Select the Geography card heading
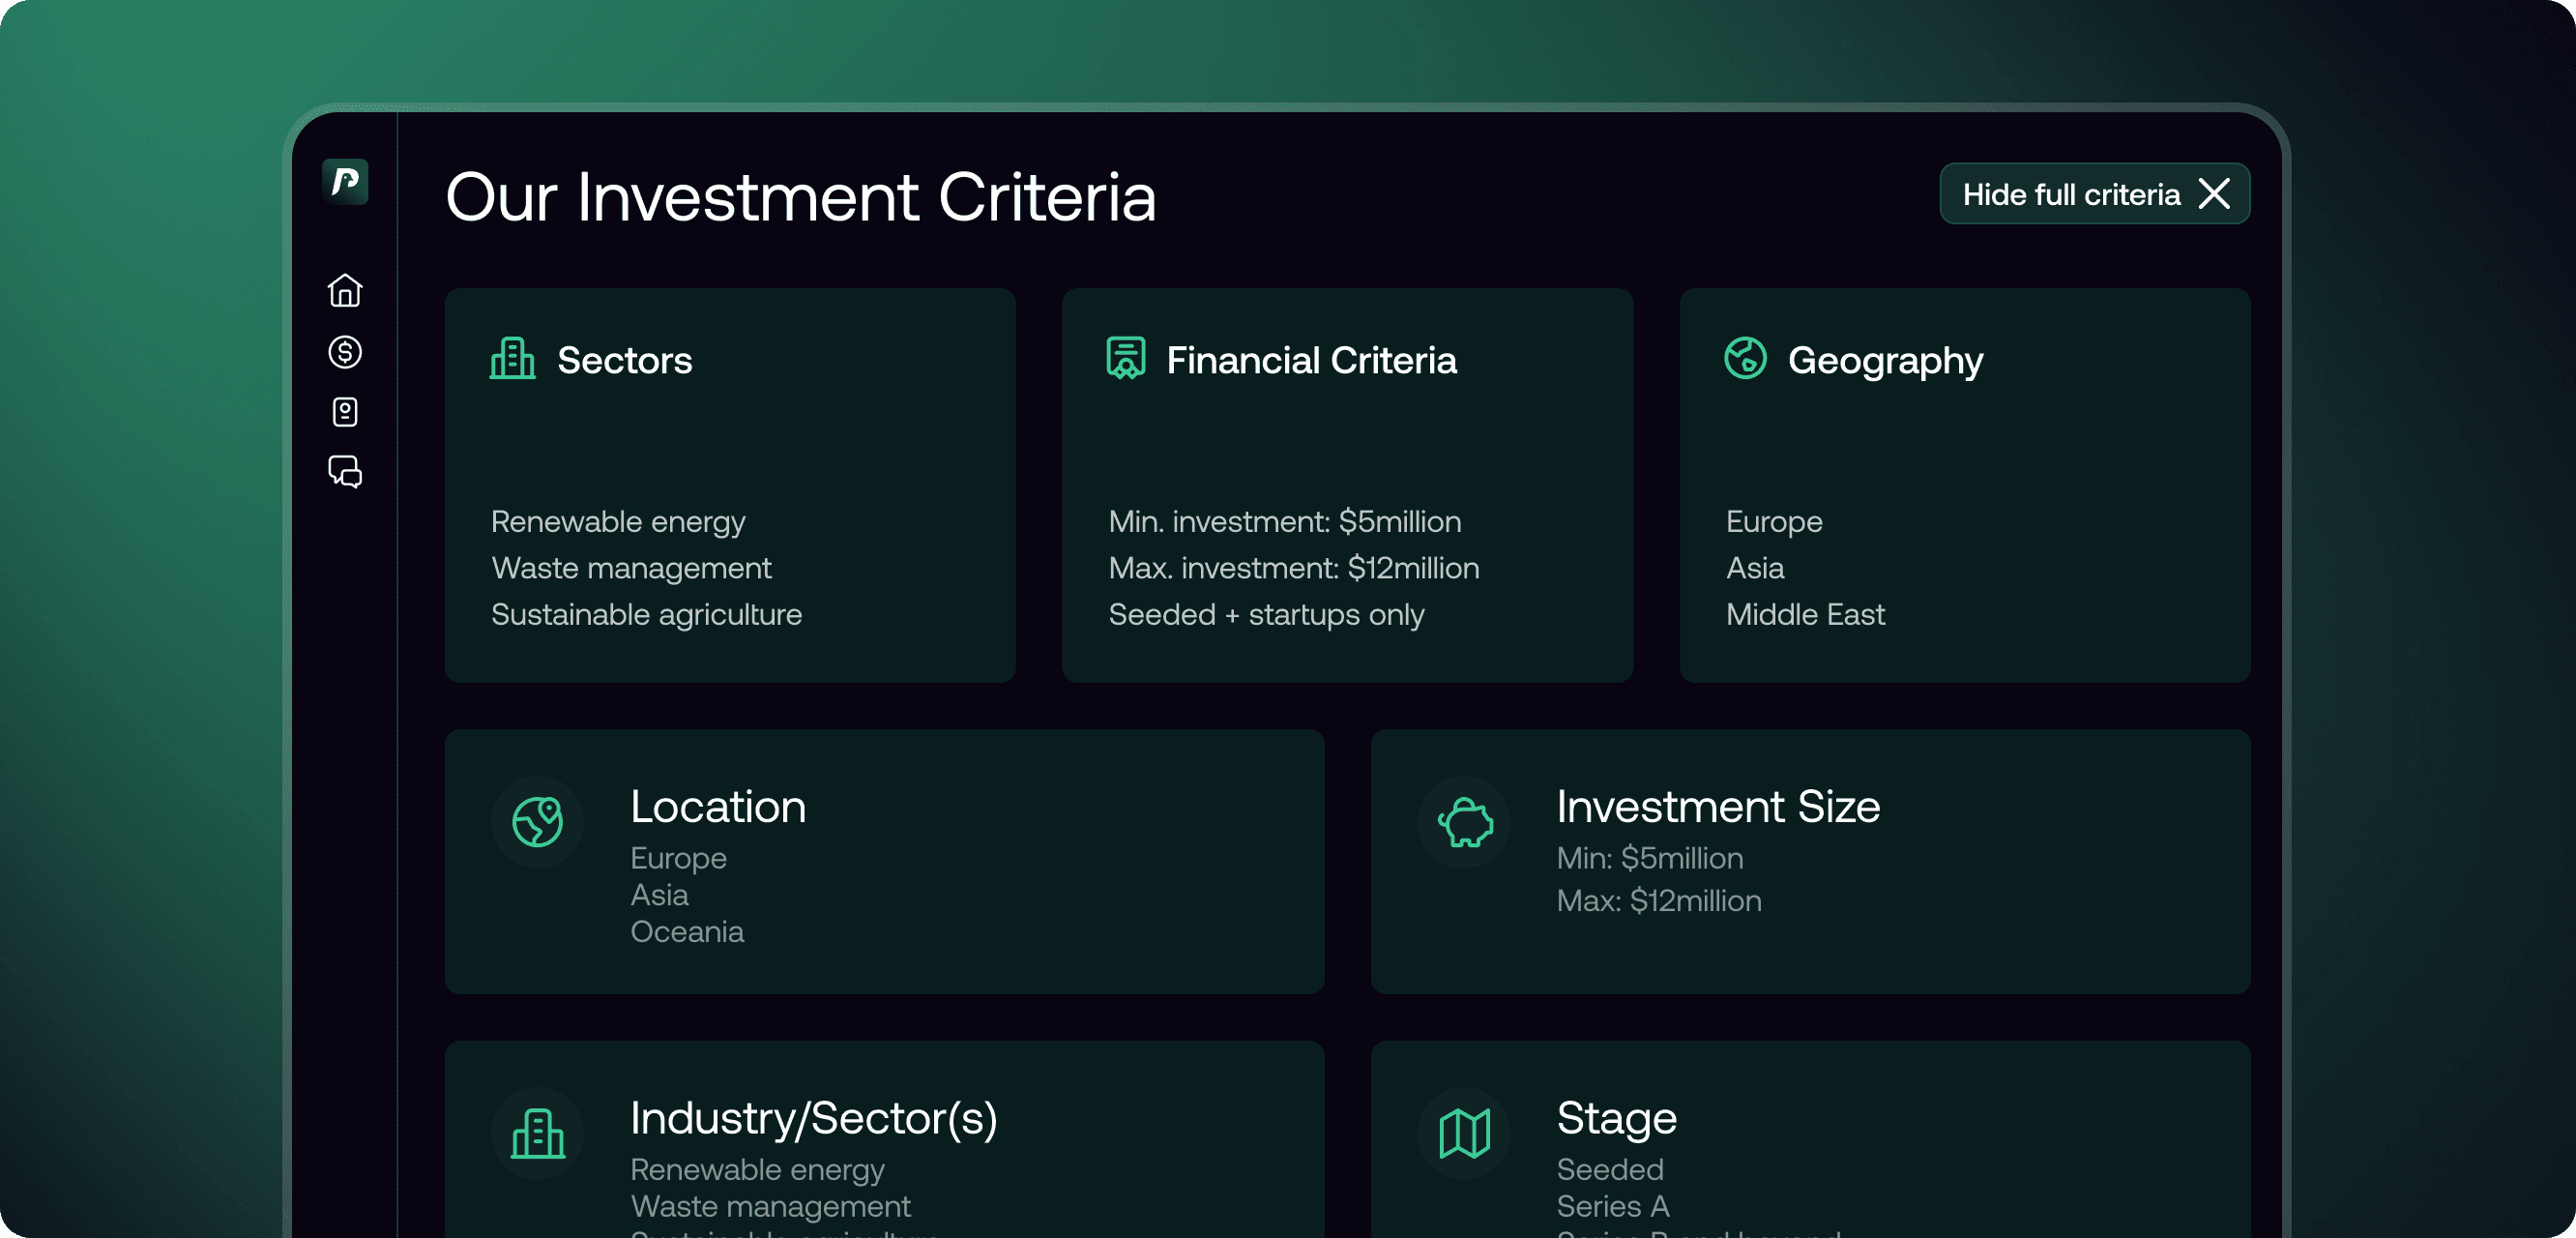Image resolution: width=2576 pixels, height=1238 pixels. pyautogui.click(x=1886, y=361)
